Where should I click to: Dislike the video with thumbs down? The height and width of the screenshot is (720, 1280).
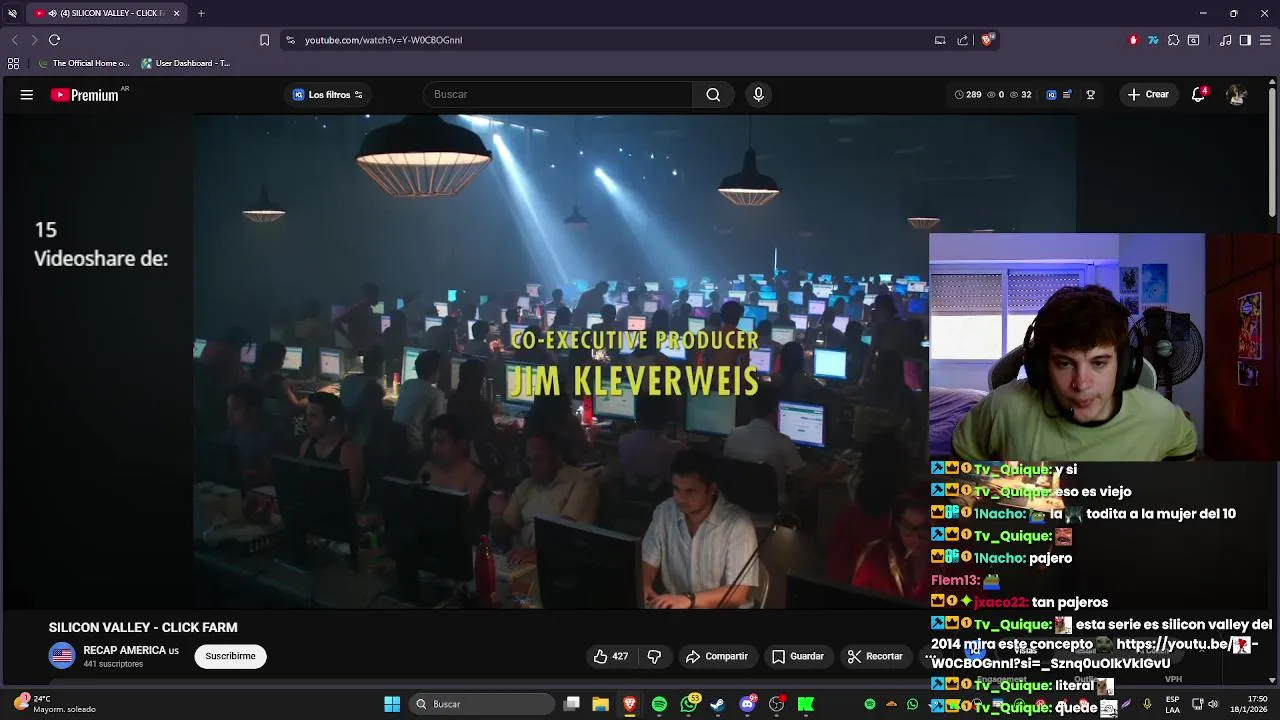(654, 656)
